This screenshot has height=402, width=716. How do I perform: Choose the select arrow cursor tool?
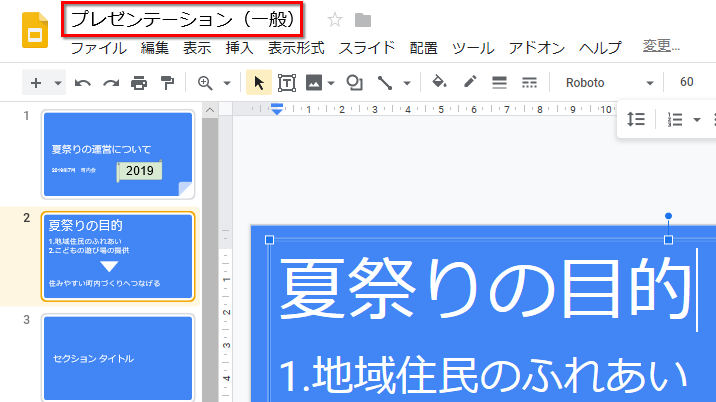[259, 83]
